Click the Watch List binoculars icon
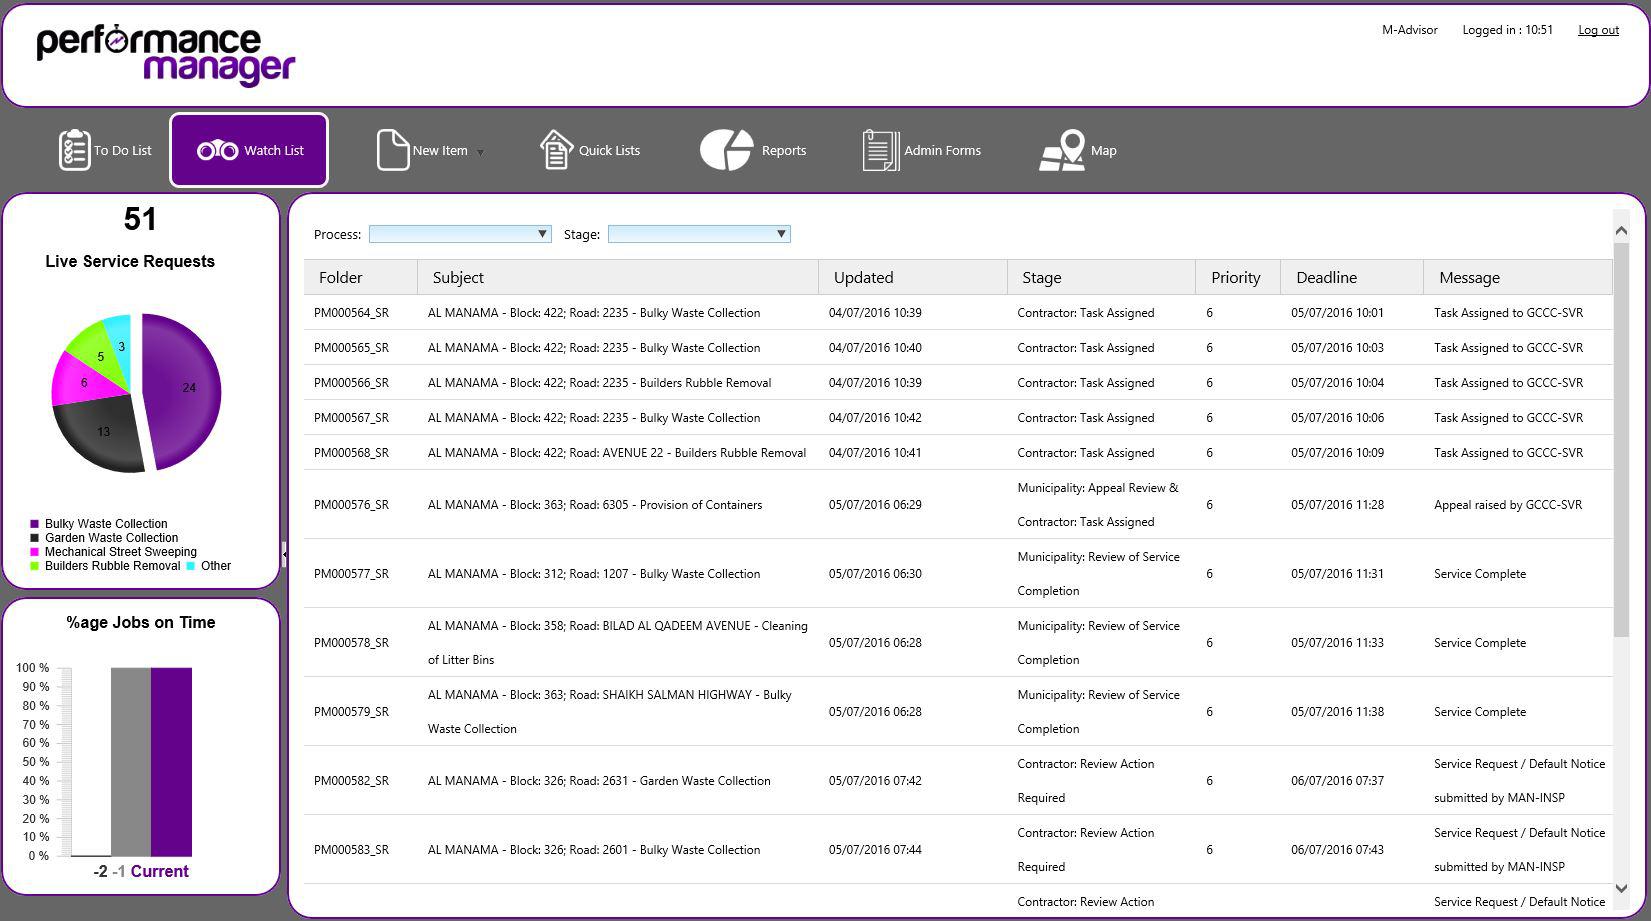 [x=217, y=150]
